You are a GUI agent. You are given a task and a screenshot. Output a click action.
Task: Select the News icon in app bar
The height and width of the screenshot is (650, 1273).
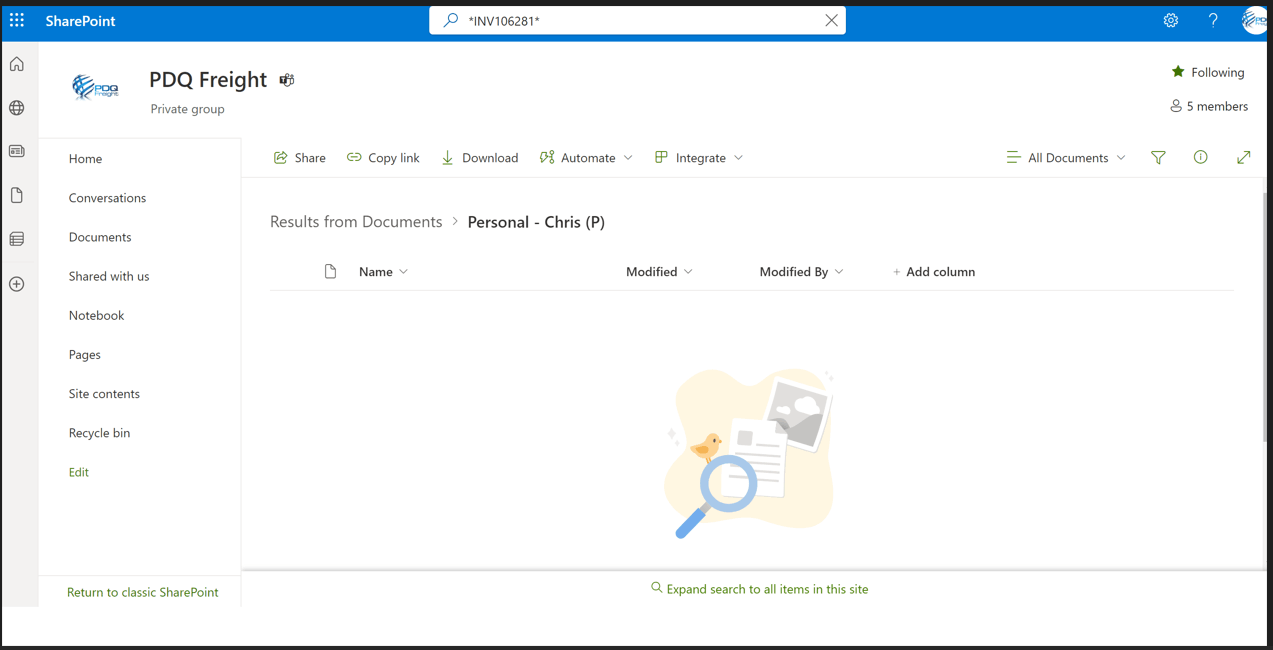(16, 150)
